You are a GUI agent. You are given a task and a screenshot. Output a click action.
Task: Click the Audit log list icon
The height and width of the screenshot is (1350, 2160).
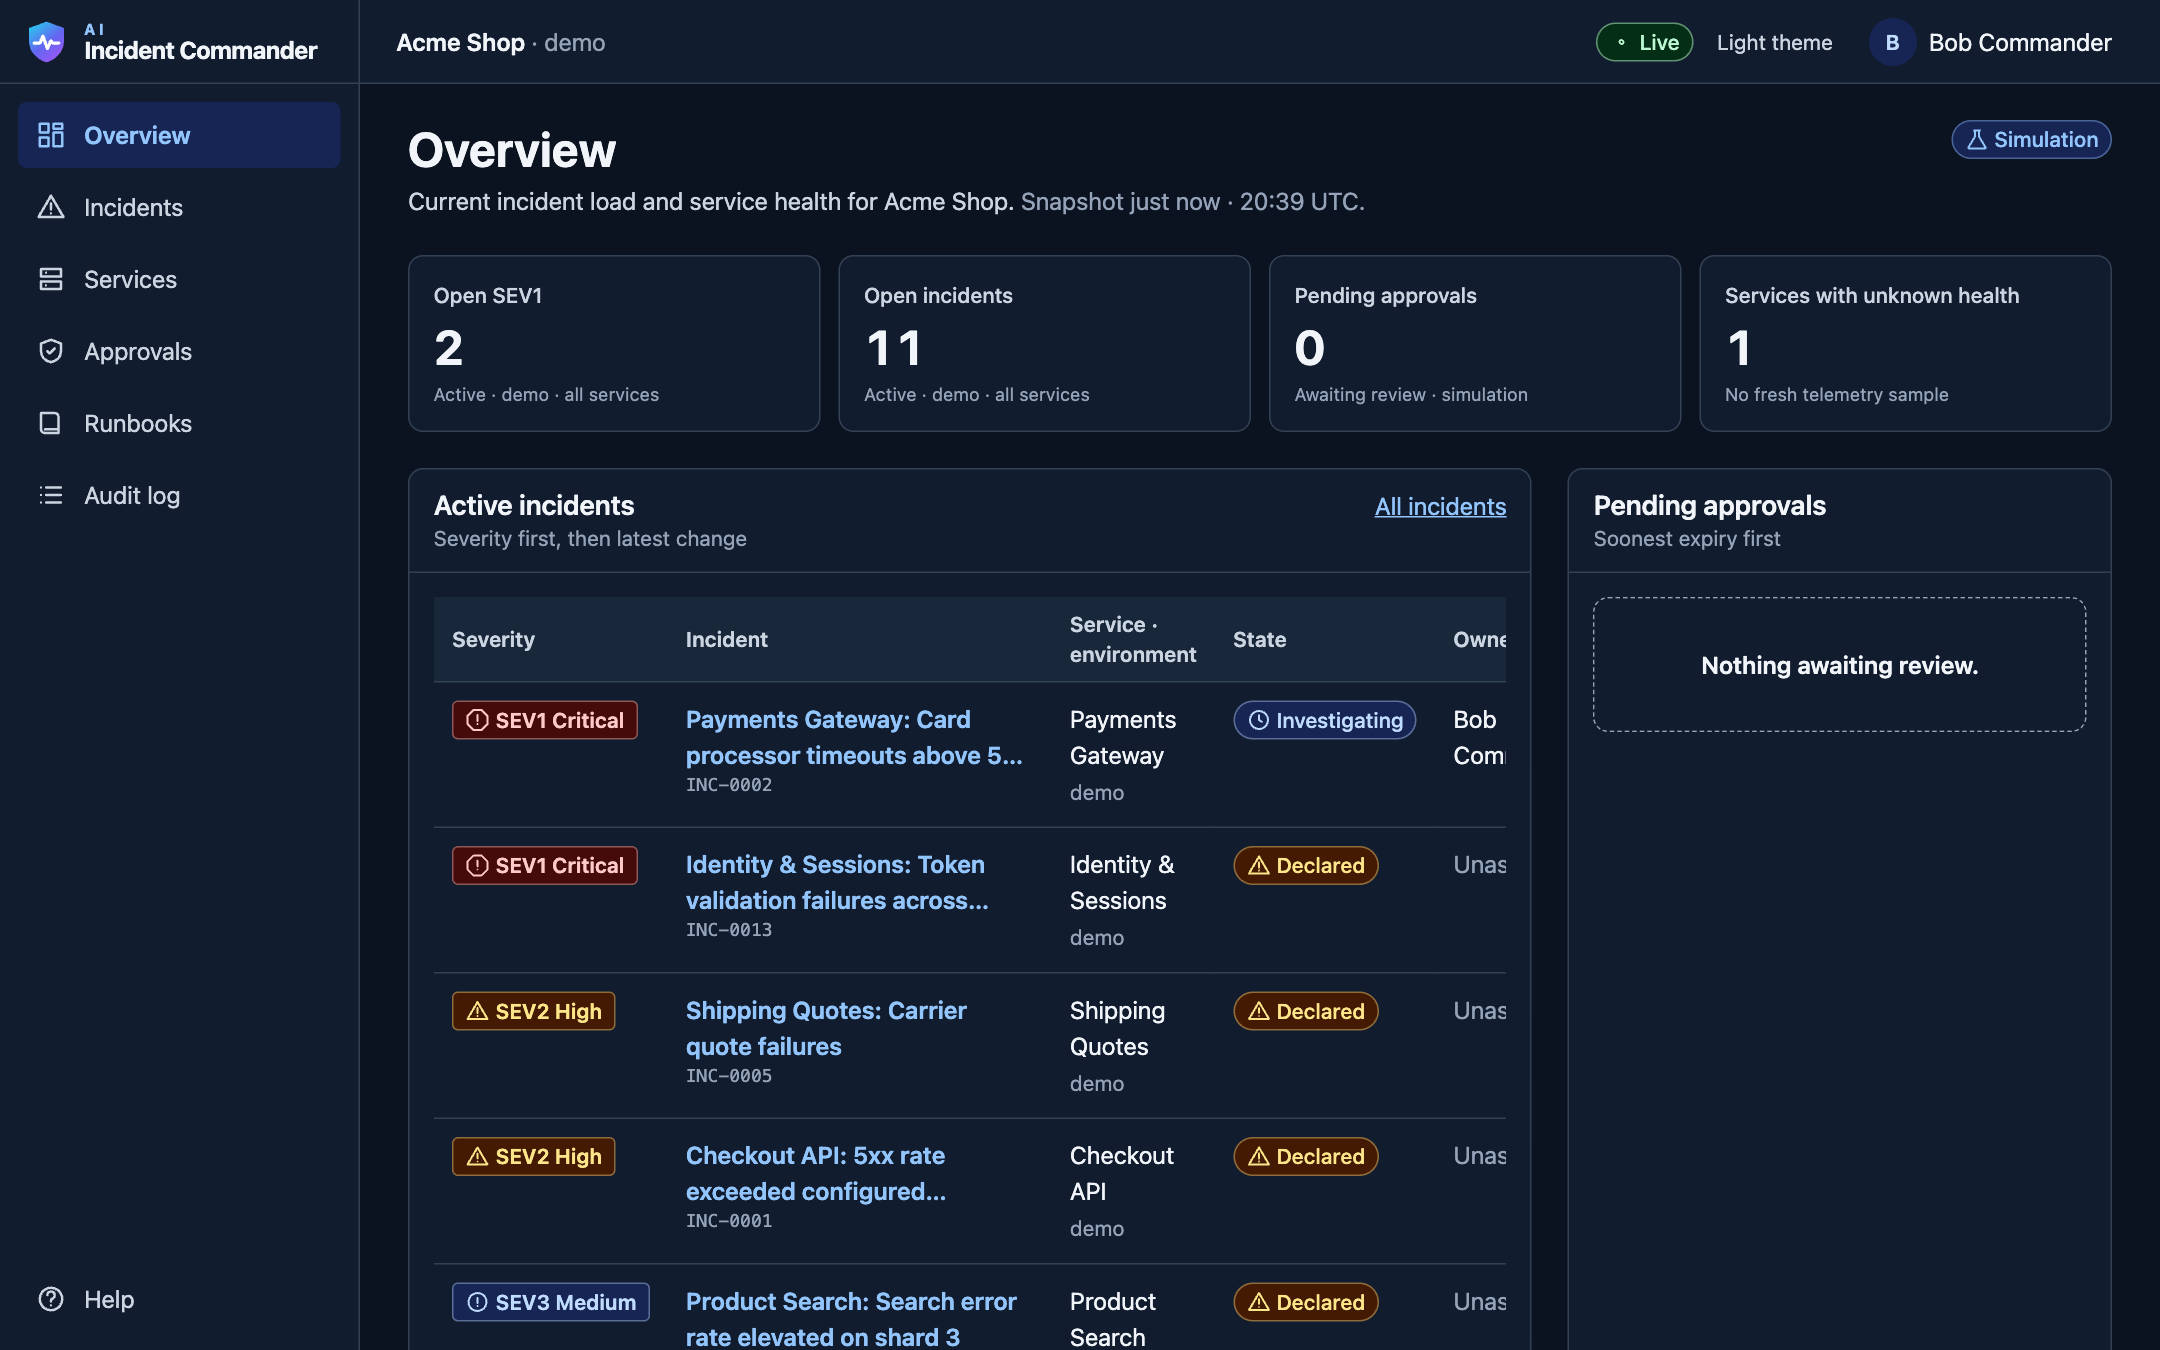51,495
